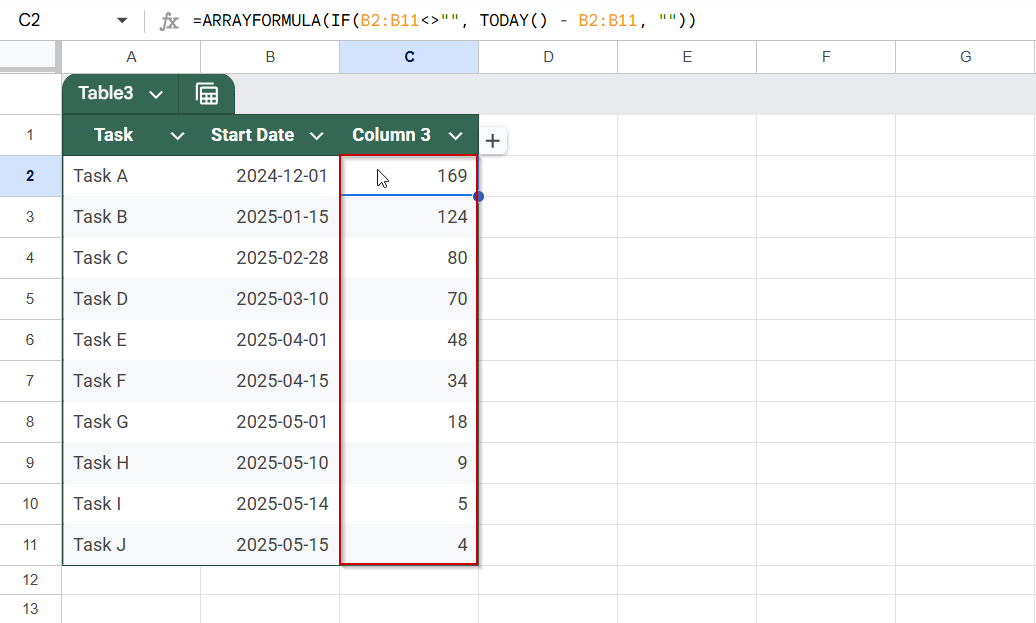Select cell Task A
This screenshot has height=623, width=1036.
(x=131, y=176)
